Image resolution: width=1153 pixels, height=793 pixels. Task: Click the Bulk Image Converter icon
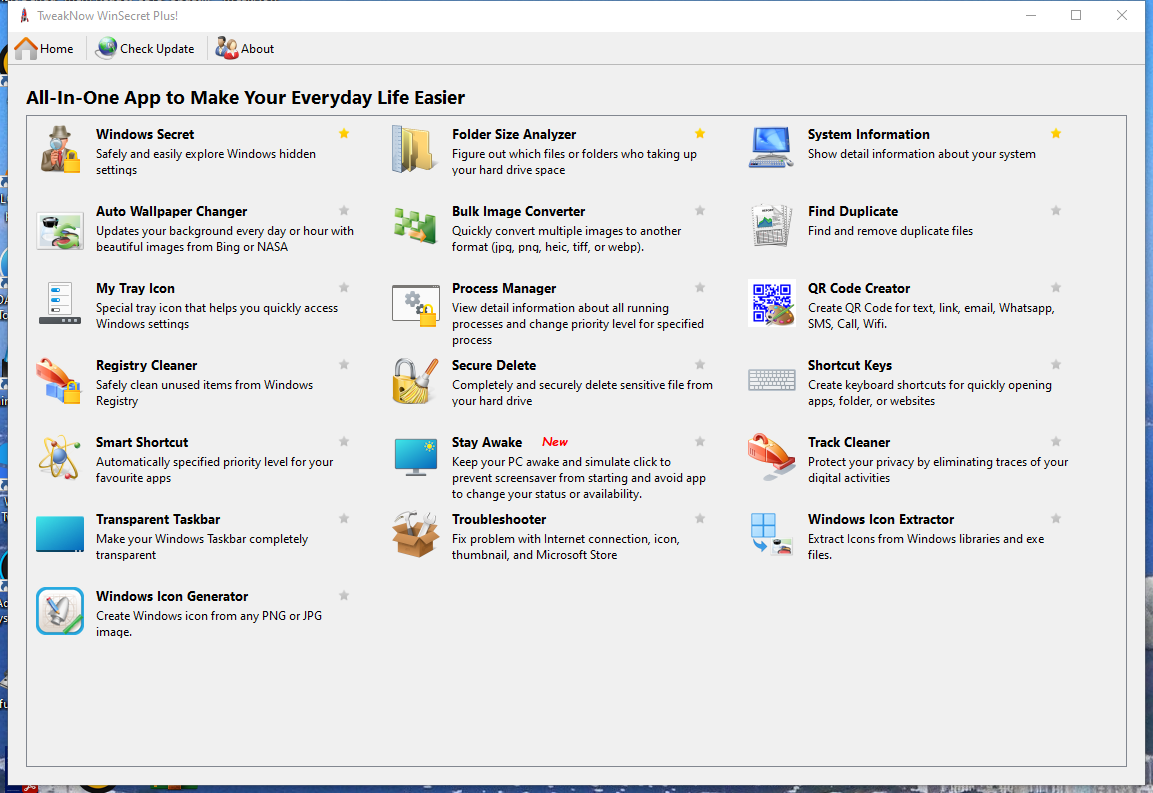[414, 227]
